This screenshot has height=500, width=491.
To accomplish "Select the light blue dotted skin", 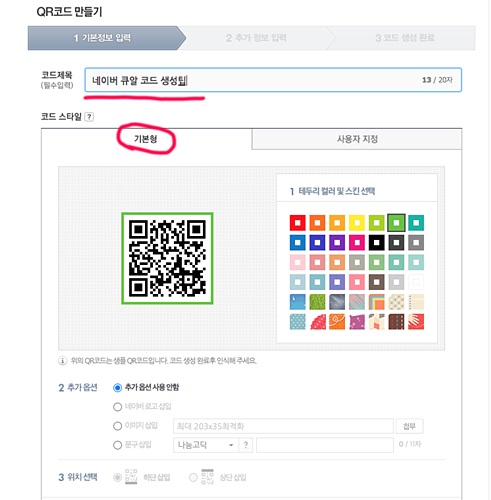I will coord(297,322).
